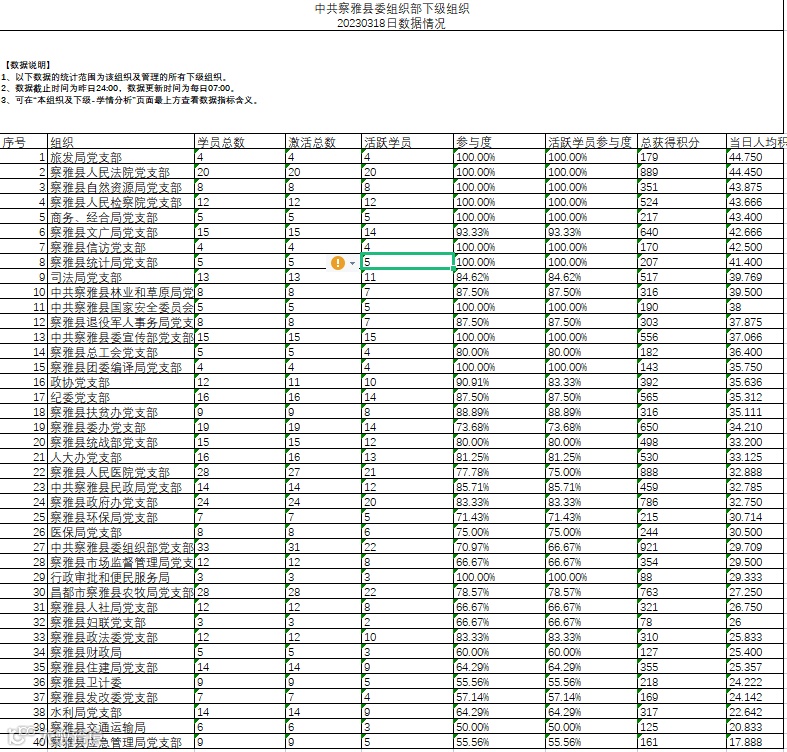
Task: Click the 激活总数 column header
Action: point(323,142)
